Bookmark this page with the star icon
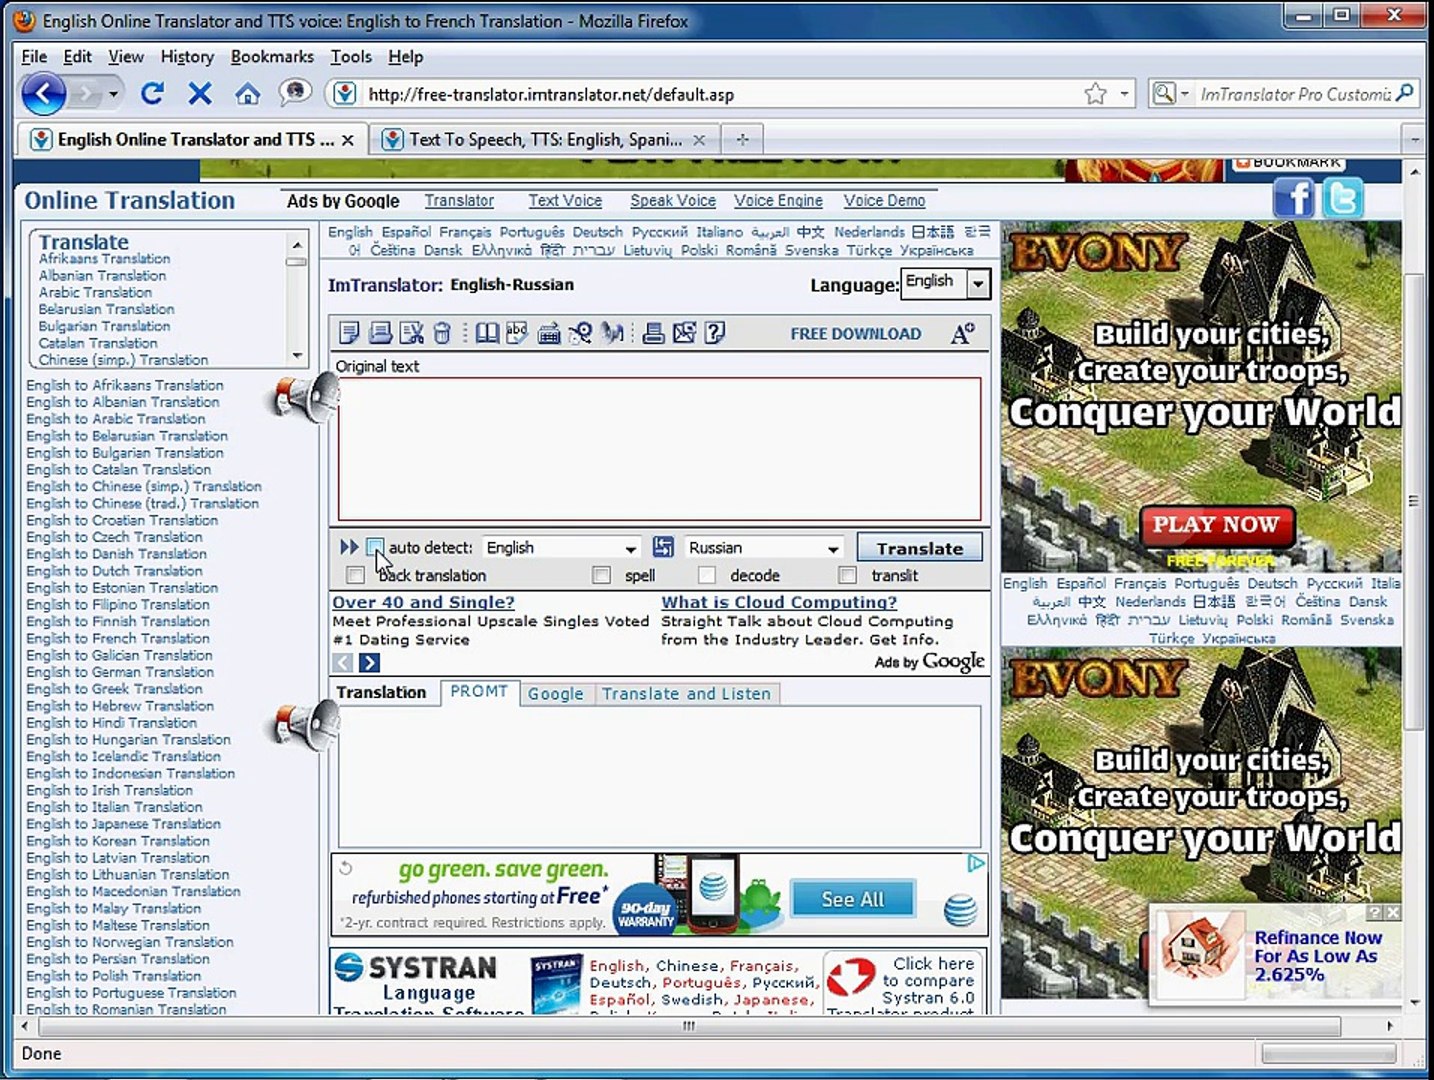 [1095, 94]
